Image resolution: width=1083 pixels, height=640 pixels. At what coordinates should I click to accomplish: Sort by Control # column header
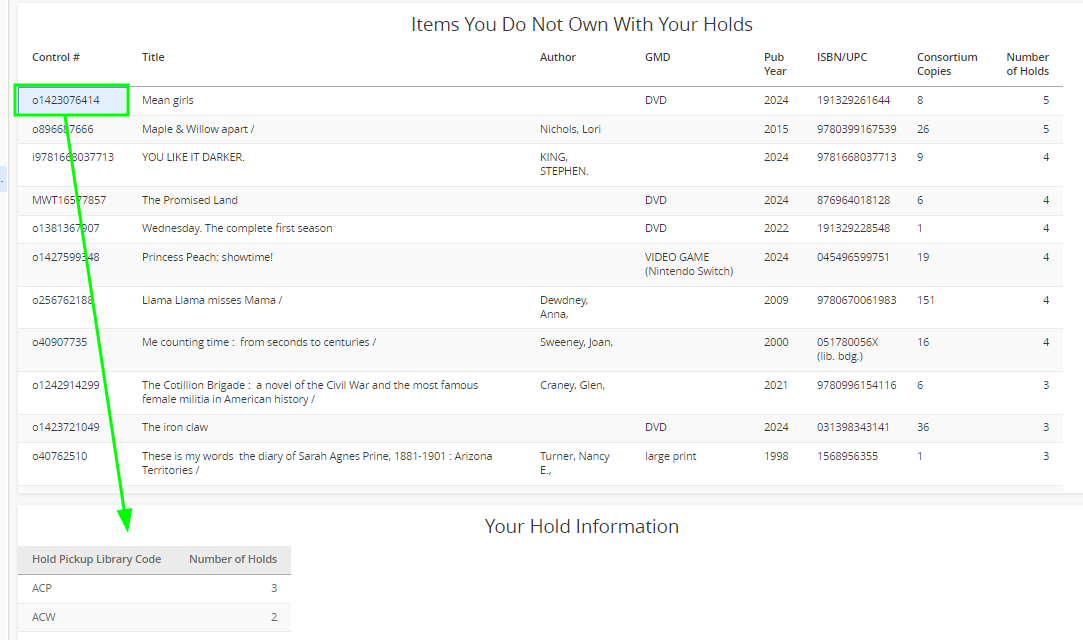click(x=56, y=57)
